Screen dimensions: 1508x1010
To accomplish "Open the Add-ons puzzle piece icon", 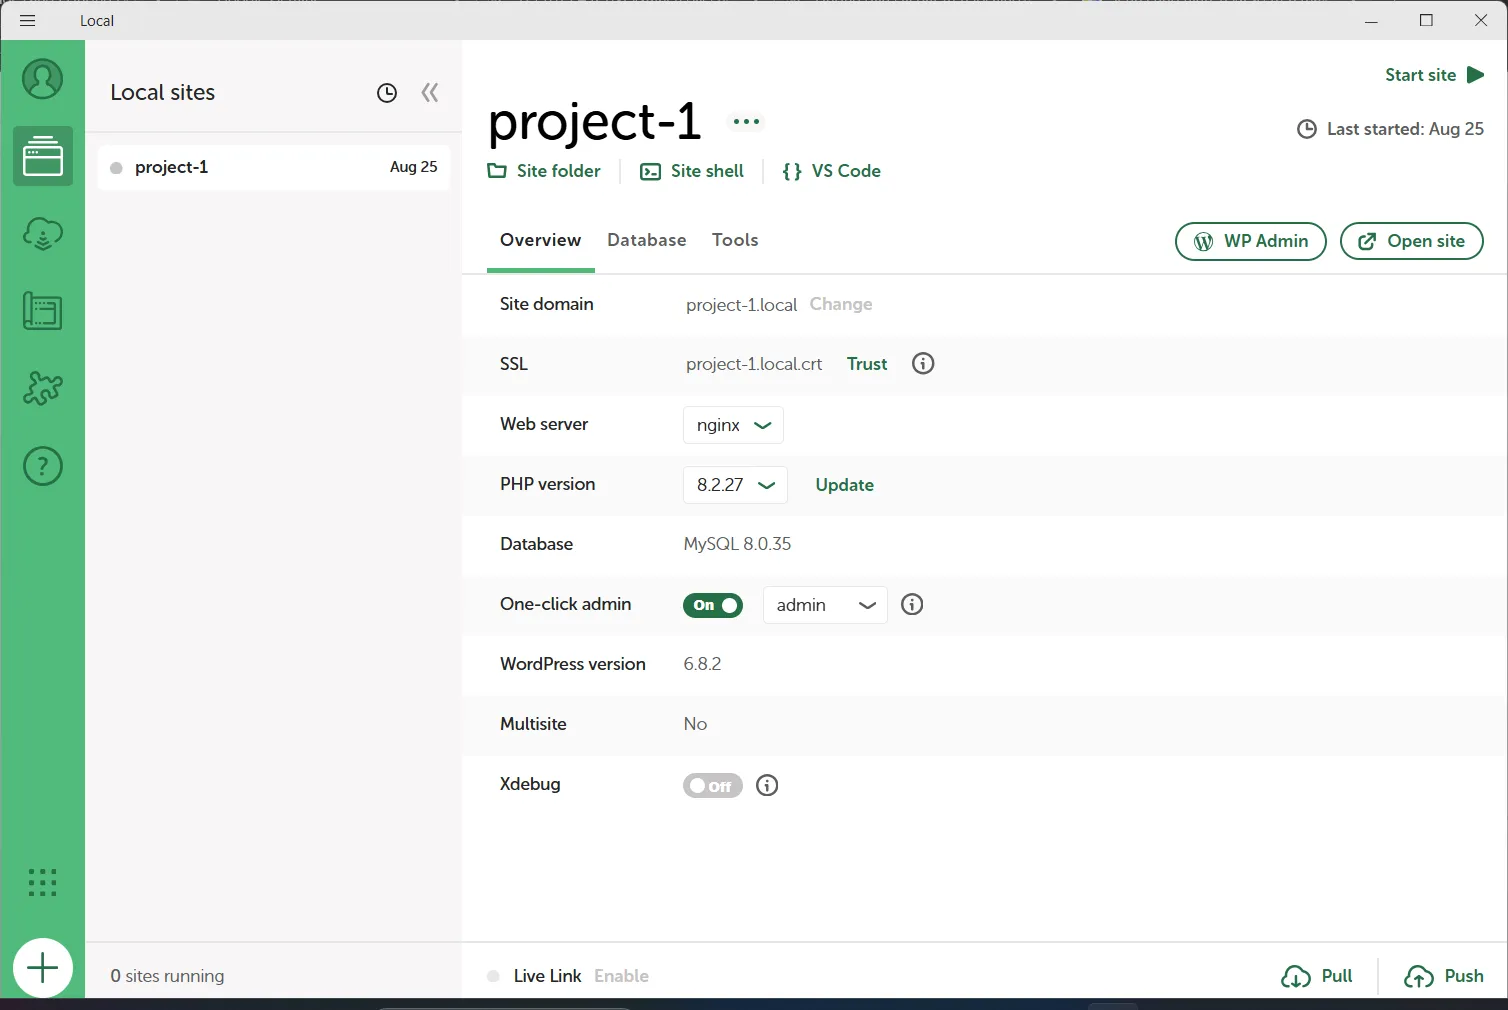I will (42, 388).
